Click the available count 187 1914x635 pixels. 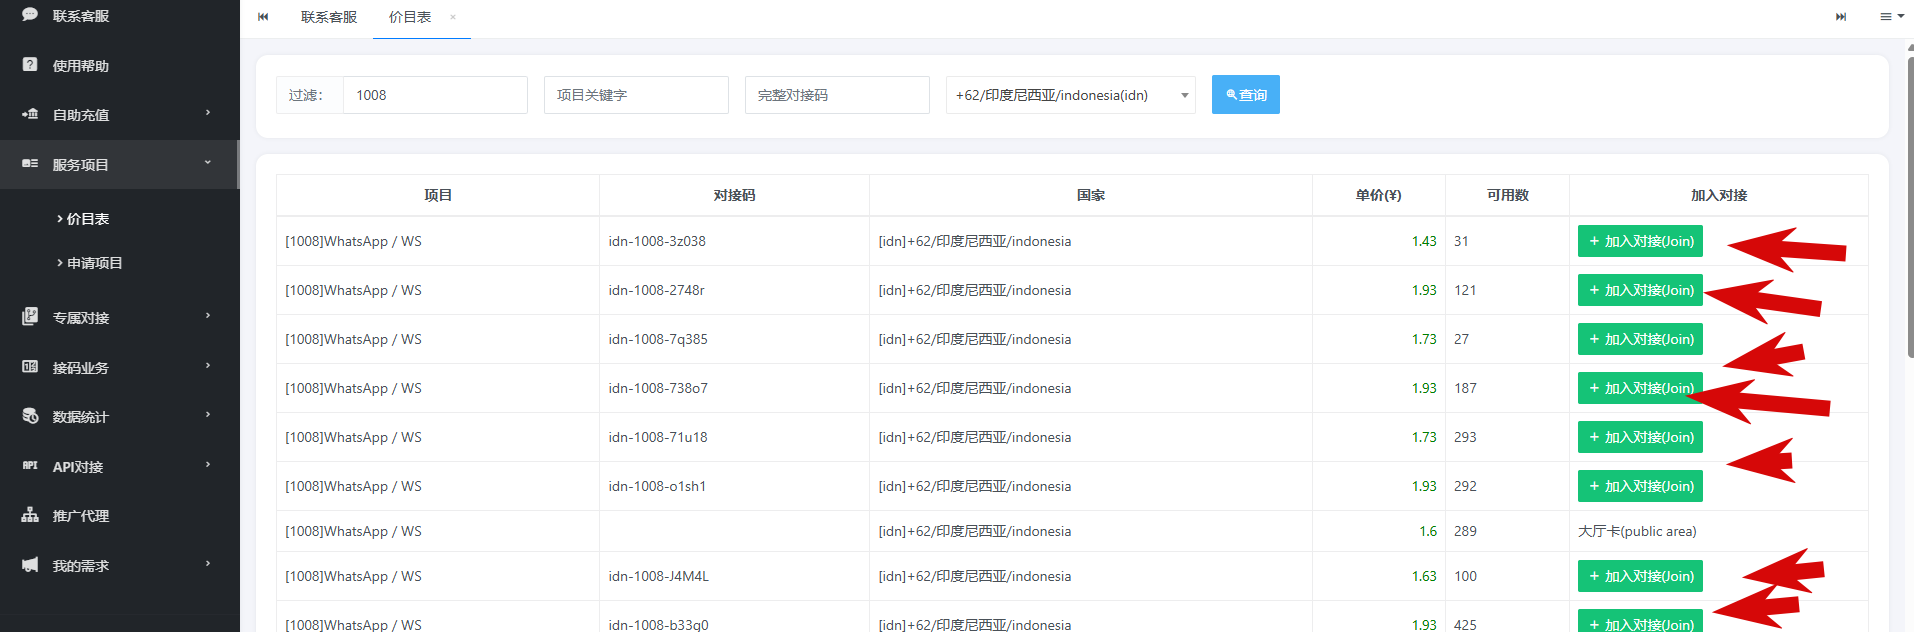pos(1465,388)
